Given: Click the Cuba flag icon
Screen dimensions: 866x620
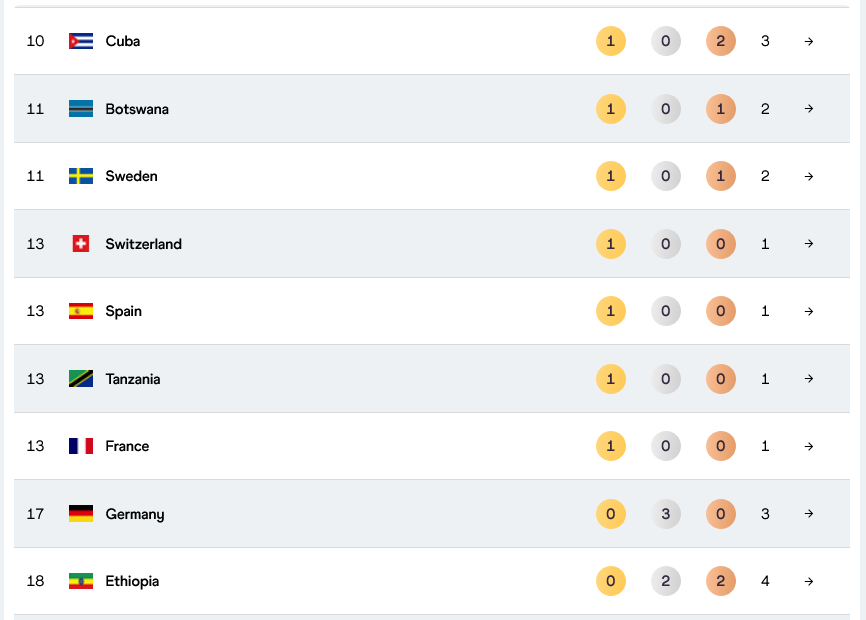Looking at the screenshot, I should pos(81,41).
